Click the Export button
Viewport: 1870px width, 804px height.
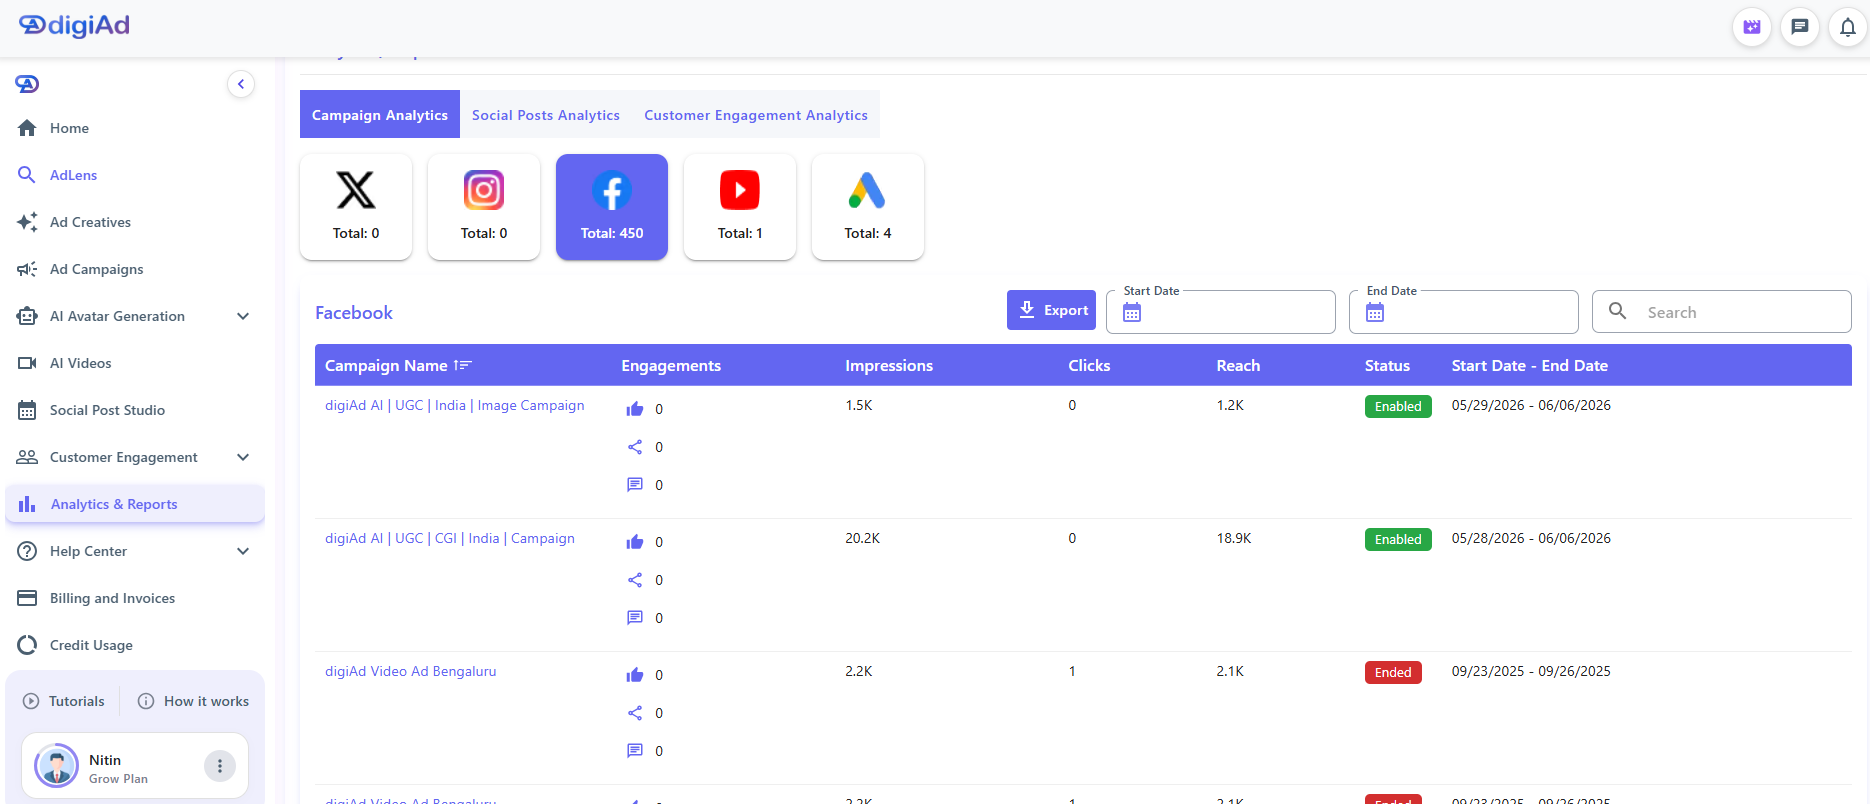pyautogui.click(x=1051, y=310)
